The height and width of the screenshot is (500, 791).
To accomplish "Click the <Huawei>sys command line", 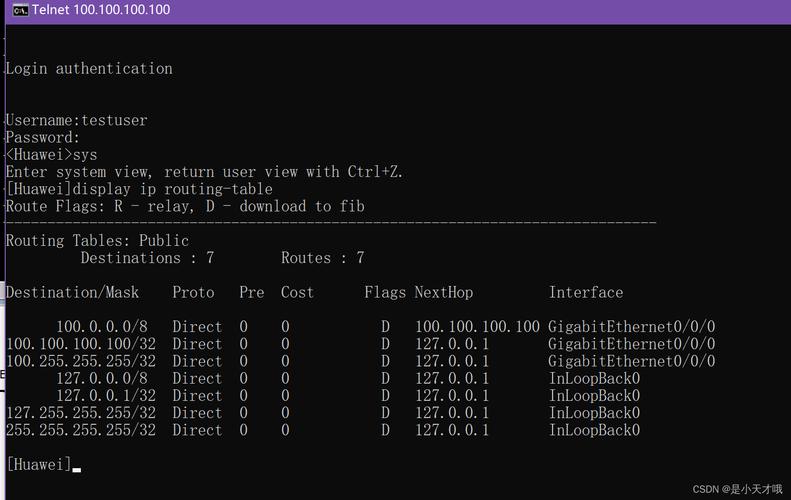I will click(x=52, y=155).
